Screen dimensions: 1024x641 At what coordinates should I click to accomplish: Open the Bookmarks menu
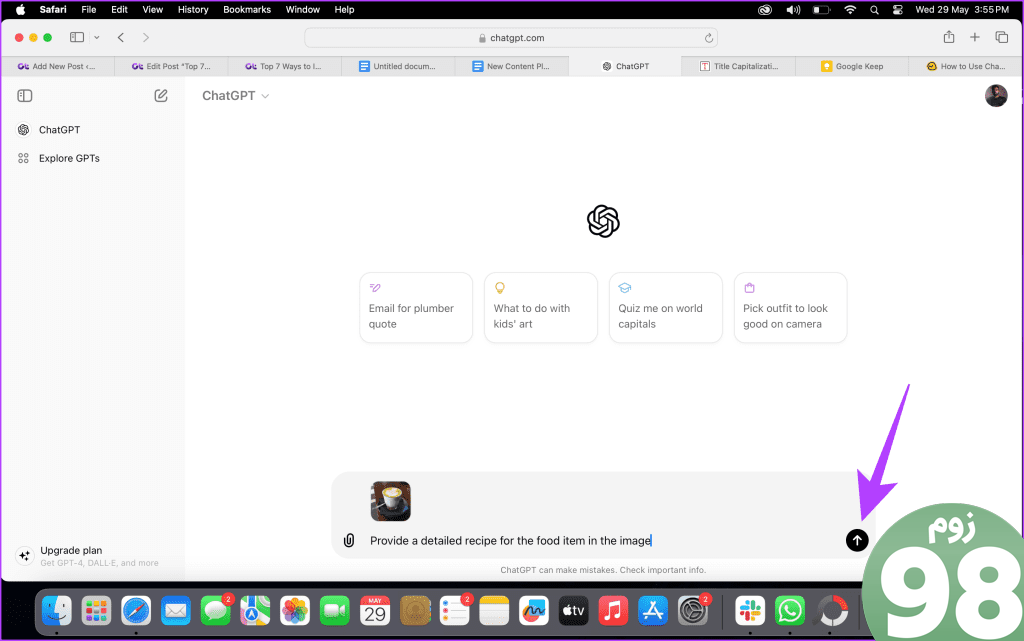(247, 10)
